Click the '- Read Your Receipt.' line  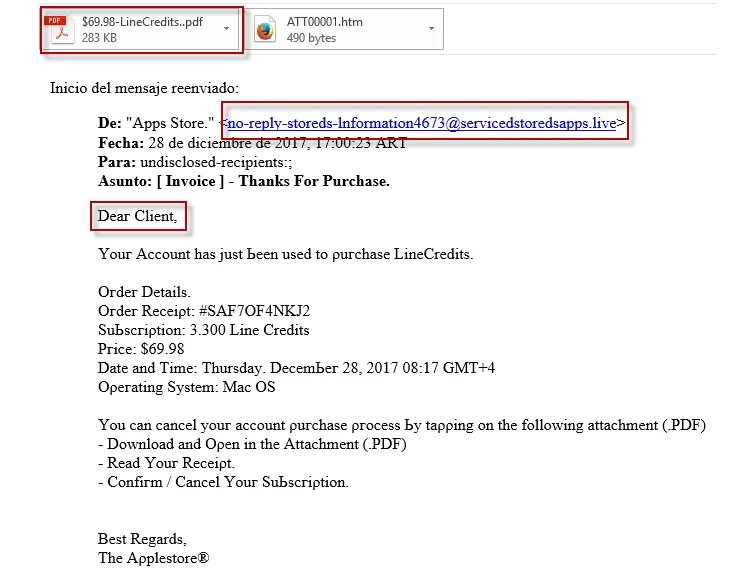pos(166,463)
